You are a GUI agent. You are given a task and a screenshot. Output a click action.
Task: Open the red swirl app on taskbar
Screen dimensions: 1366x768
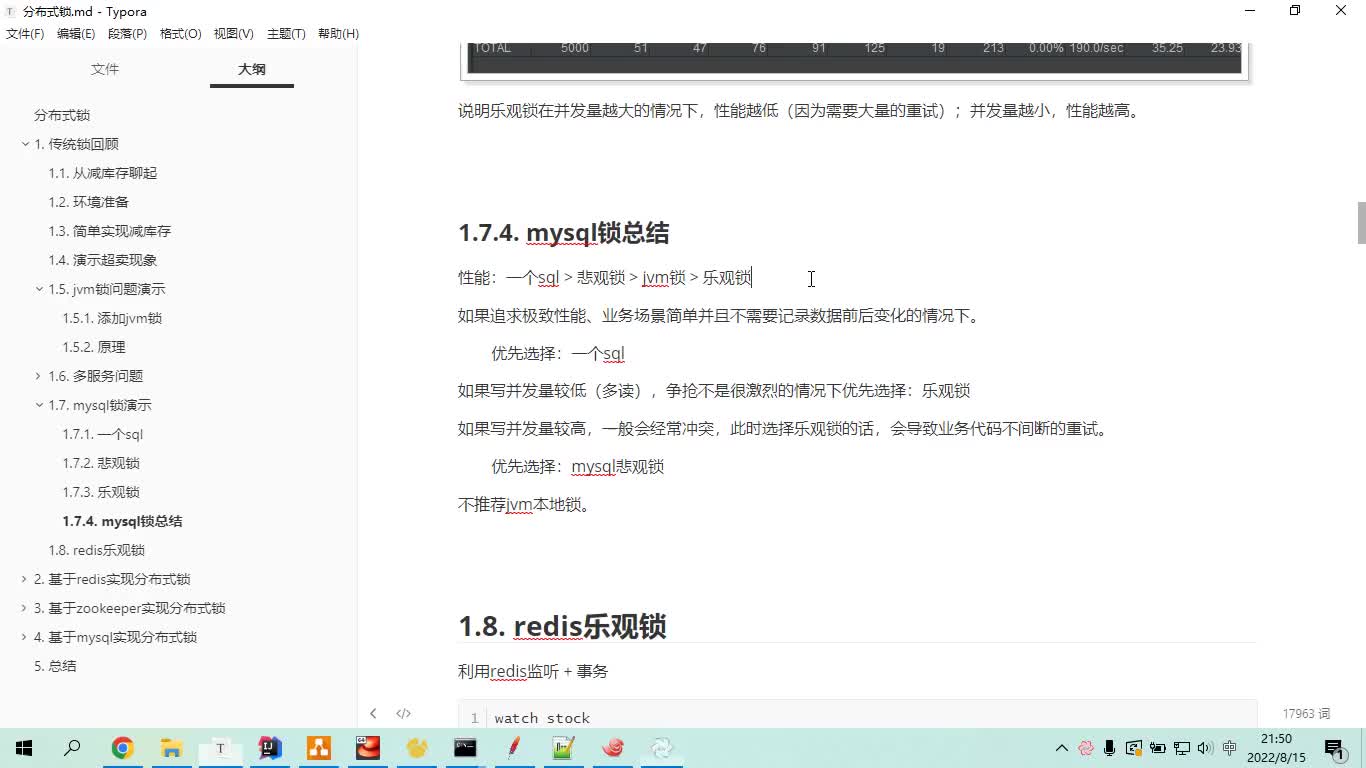[x=613, y=748]
